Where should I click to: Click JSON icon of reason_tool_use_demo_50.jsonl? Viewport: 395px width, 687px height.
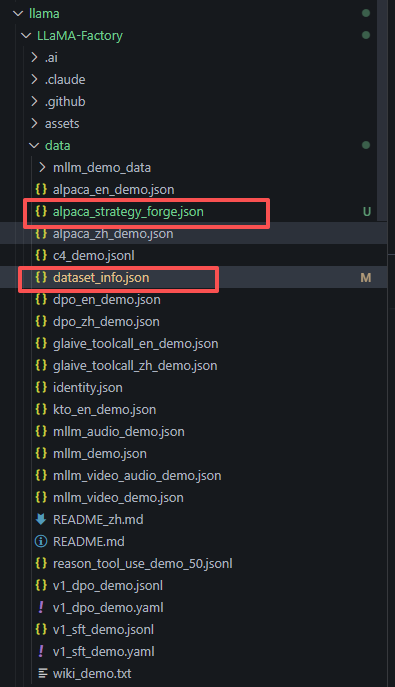point(41,563)
